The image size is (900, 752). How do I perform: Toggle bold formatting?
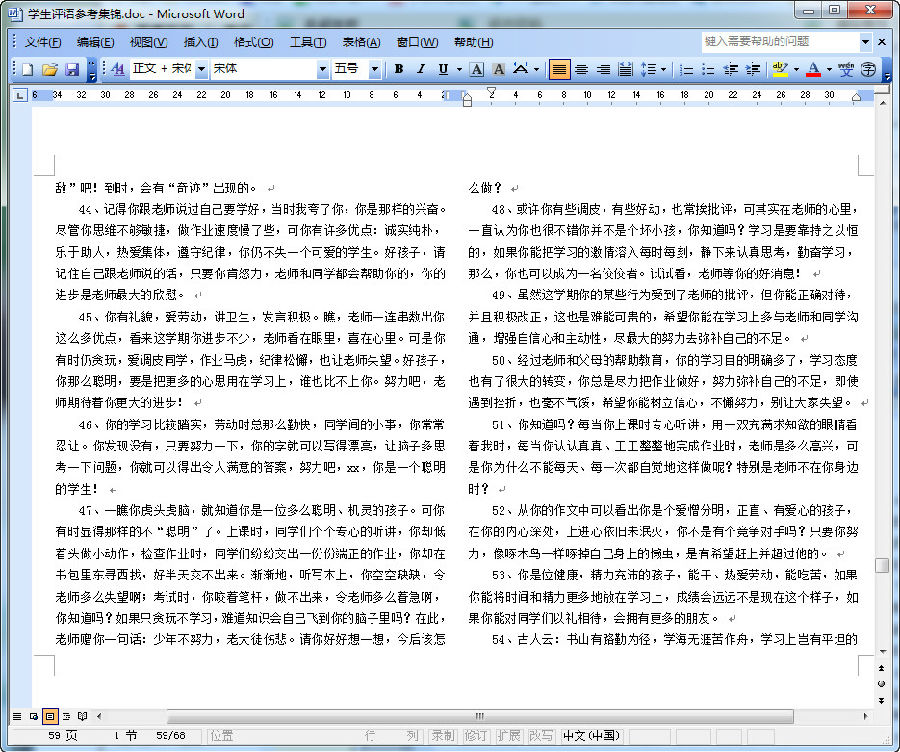(x=397, y=69)
